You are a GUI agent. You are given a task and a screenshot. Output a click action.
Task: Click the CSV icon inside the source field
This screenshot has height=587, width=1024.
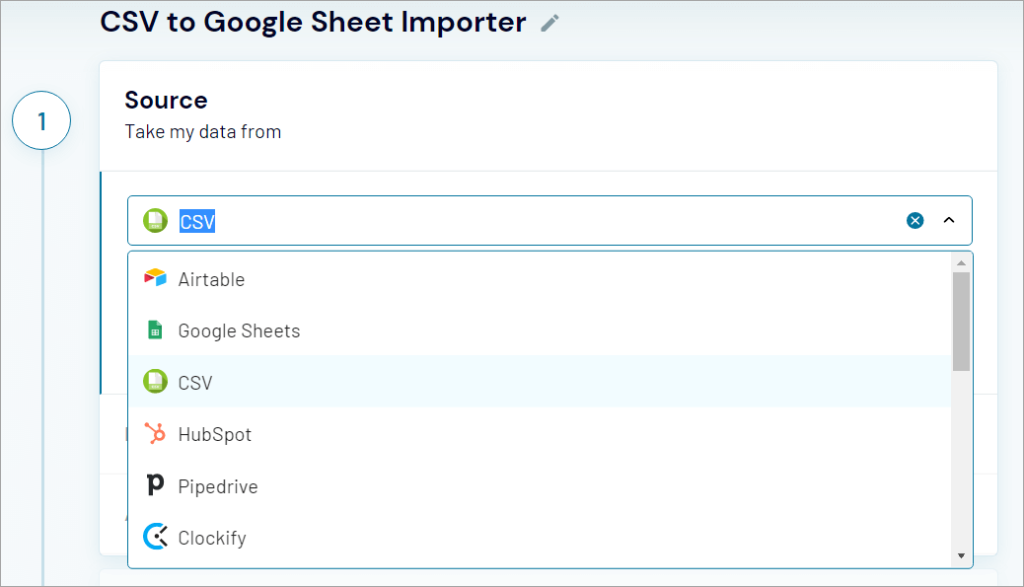point(155,220)
